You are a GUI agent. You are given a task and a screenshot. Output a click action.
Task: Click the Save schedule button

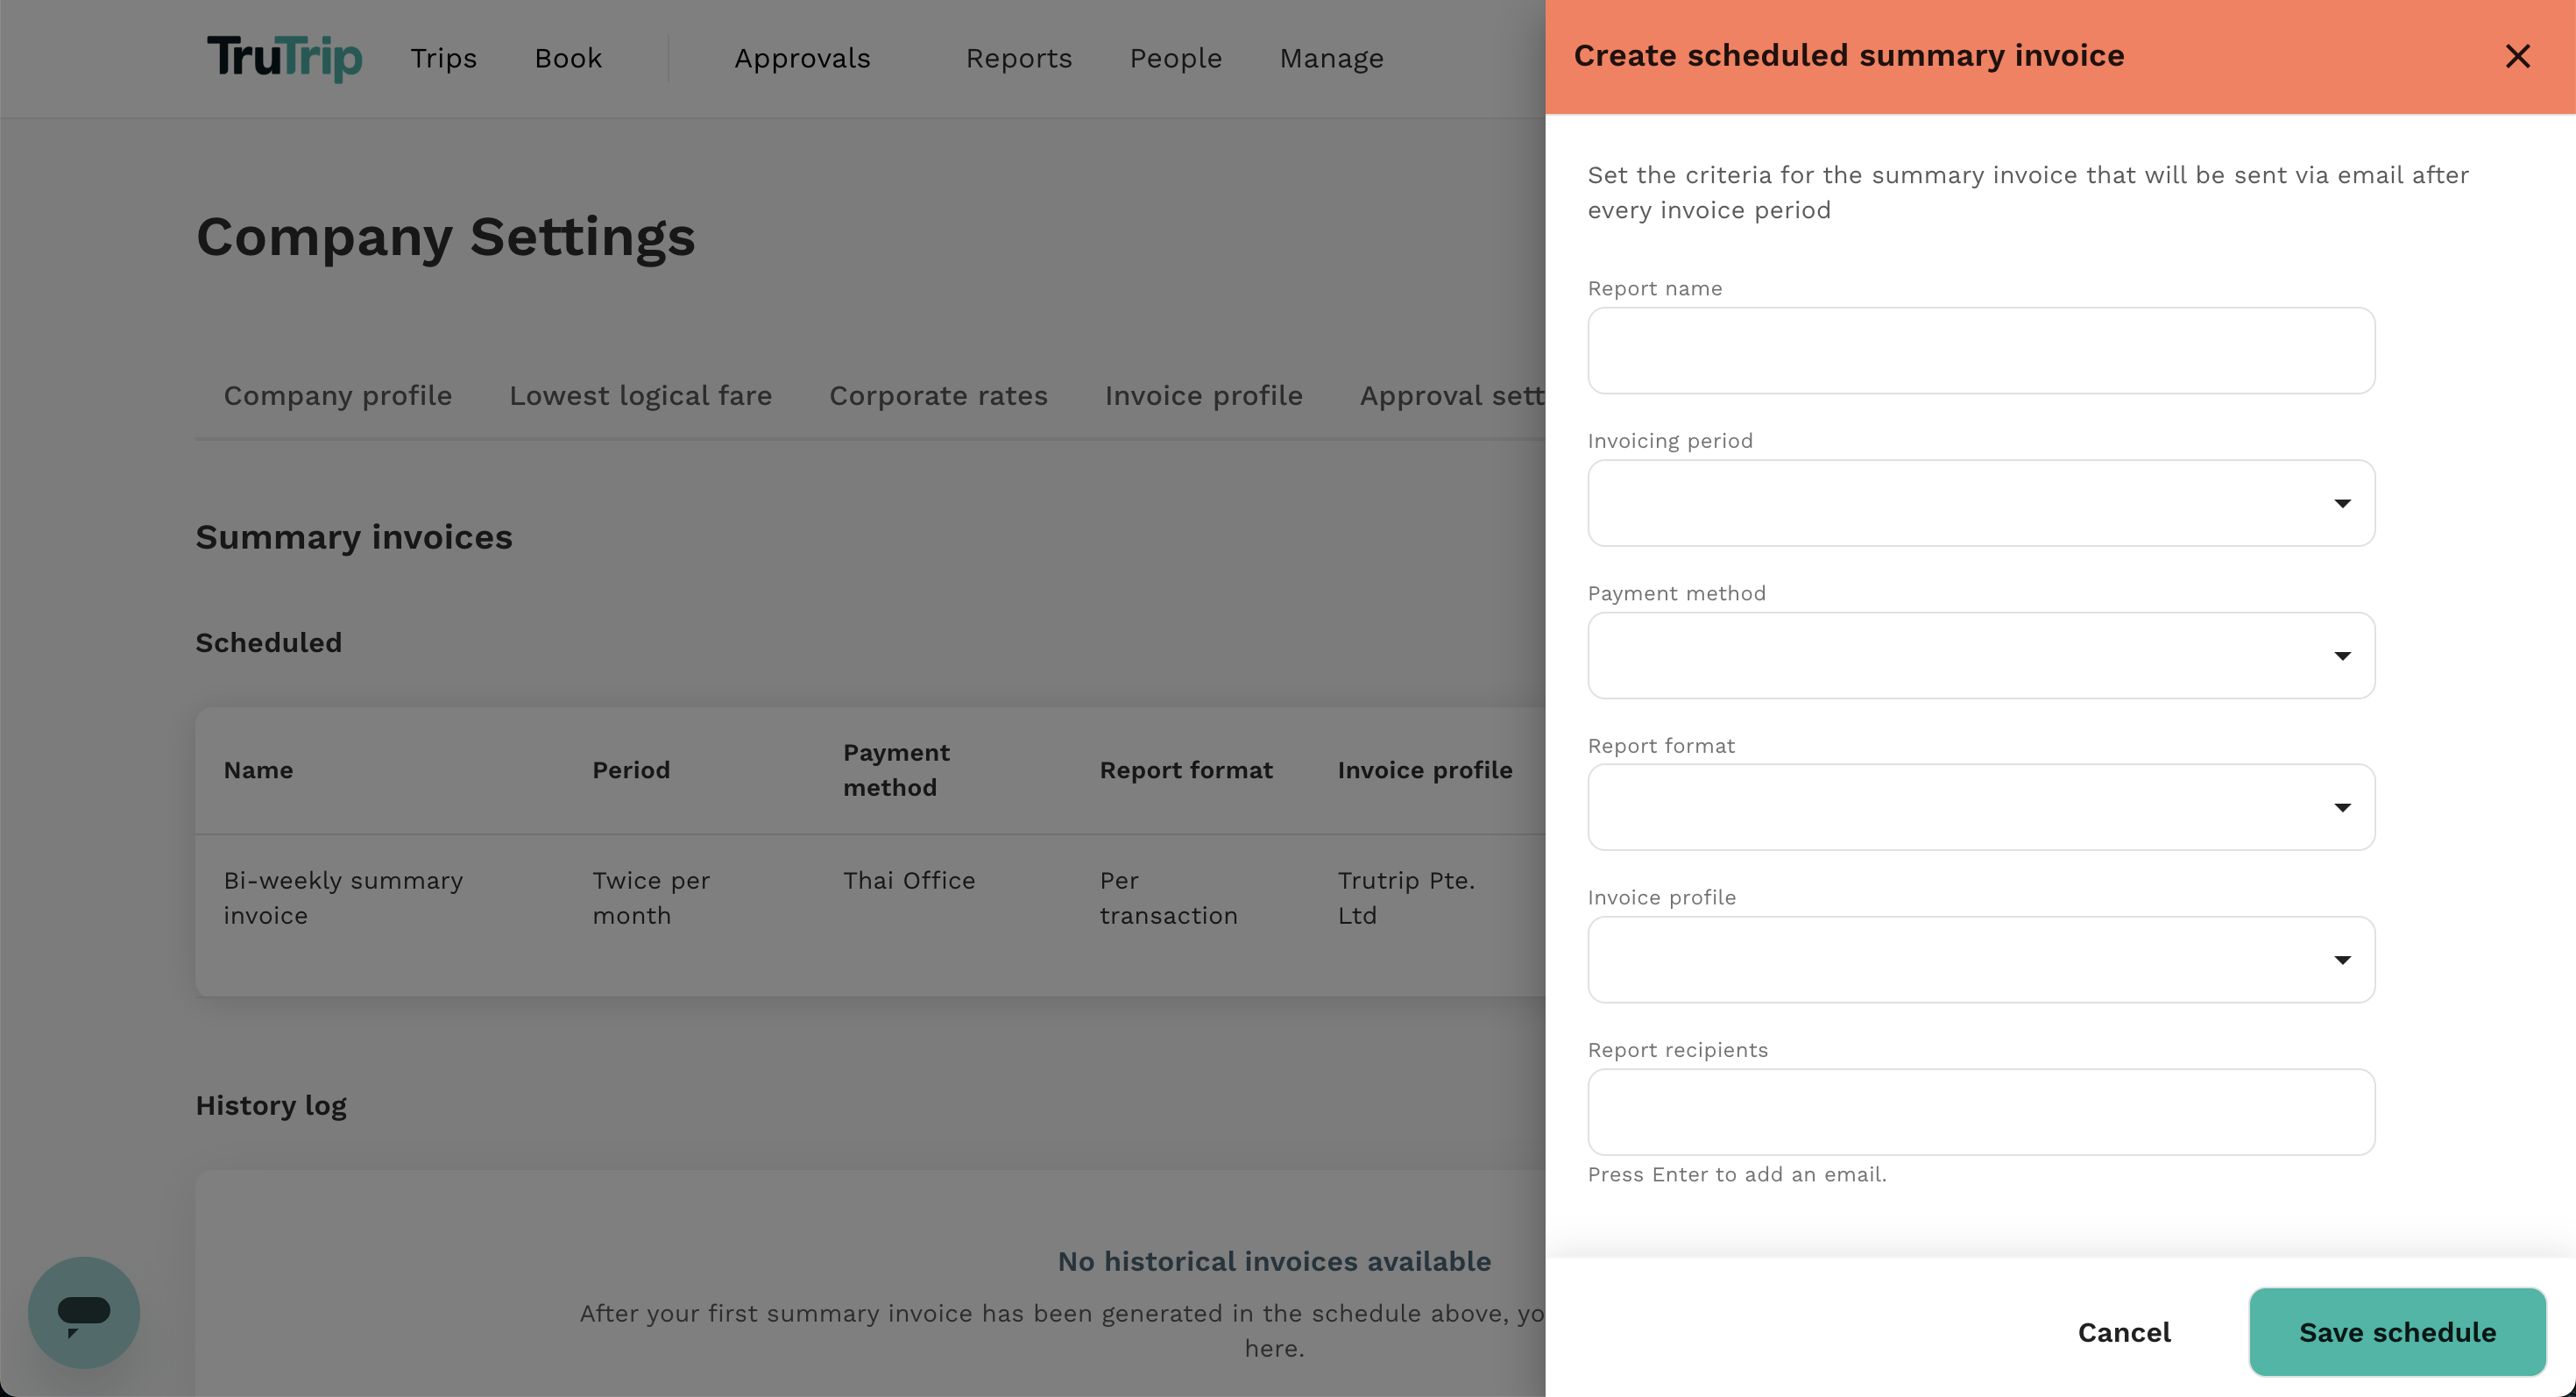point(2397,1331)
